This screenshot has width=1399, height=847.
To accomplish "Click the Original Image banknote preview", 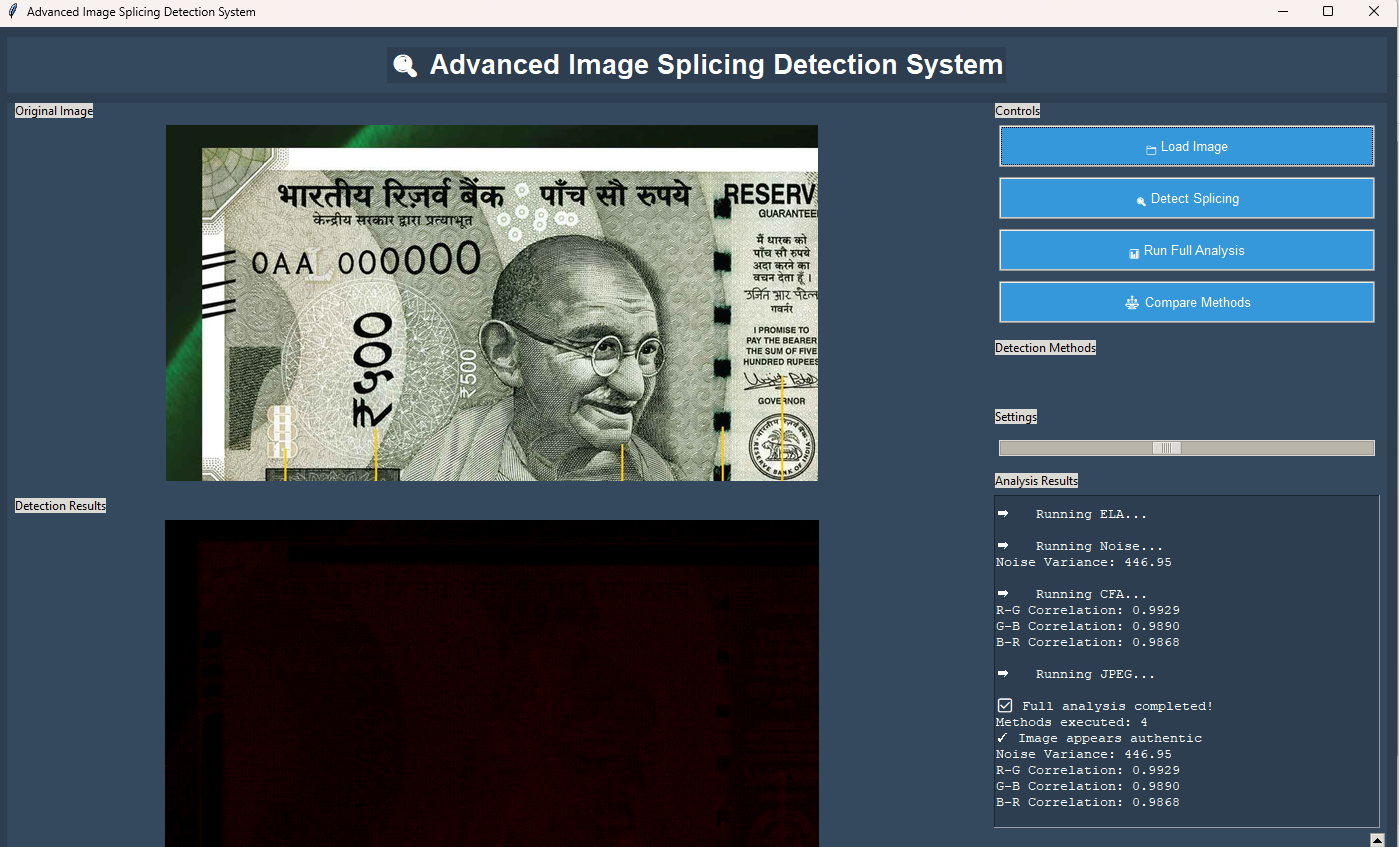I will [x=491, y=303].
